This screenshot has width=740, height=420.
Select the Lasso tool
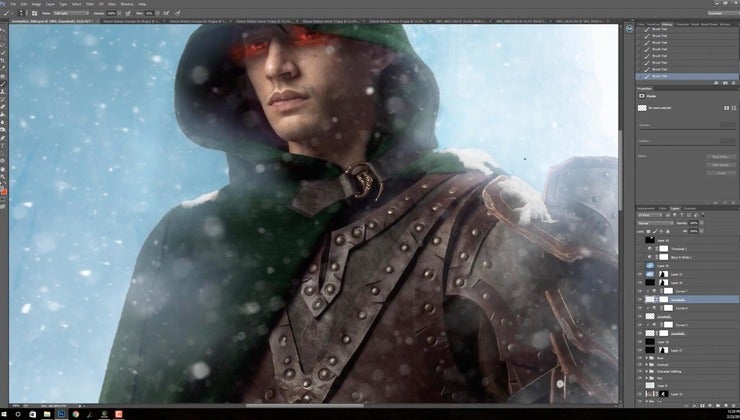(x=4, y=45)
